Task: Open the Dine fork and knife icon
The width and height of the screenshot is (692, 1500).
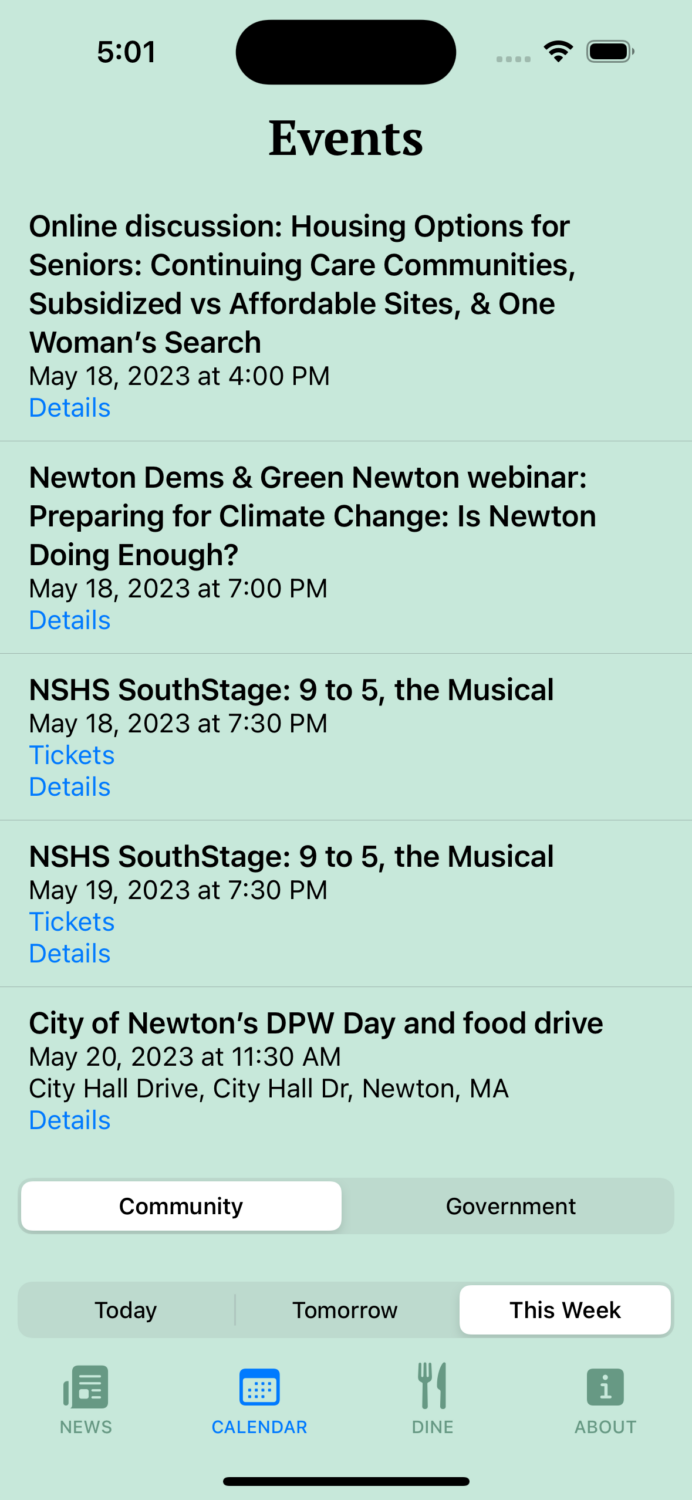Action: click(432, 1387)
